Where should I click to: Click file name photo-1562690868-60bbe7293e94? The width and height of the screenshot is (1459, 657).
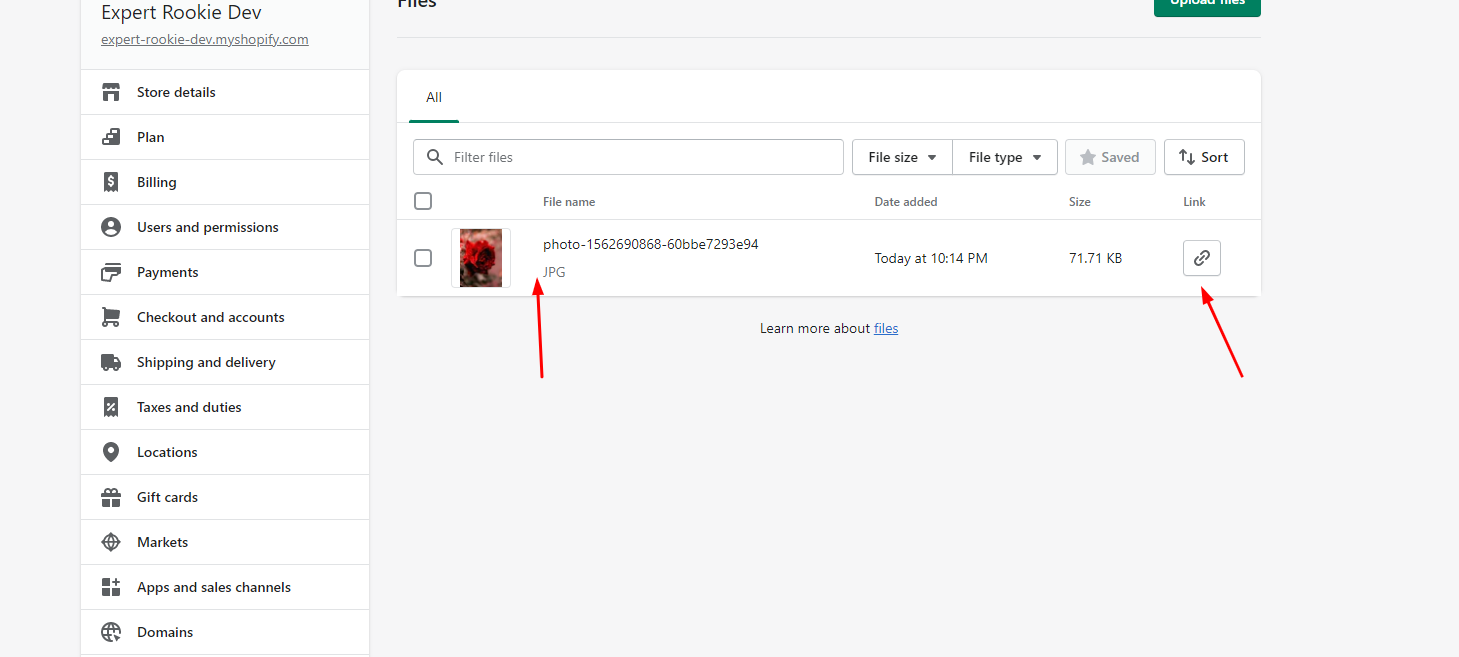(x=651, y=244)
